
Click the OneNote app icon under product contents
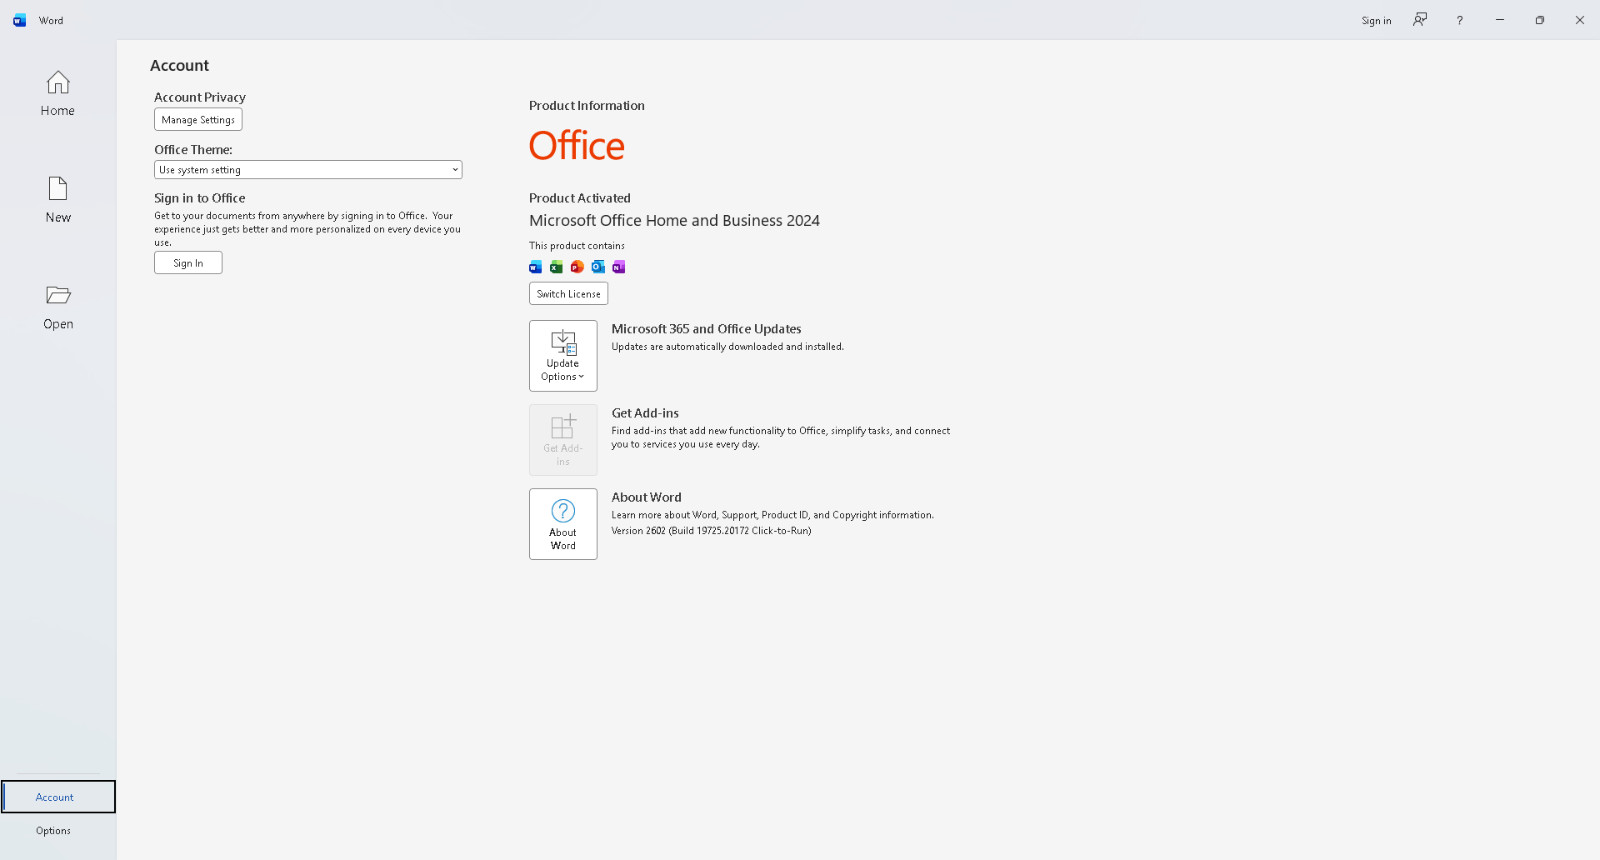619,267
